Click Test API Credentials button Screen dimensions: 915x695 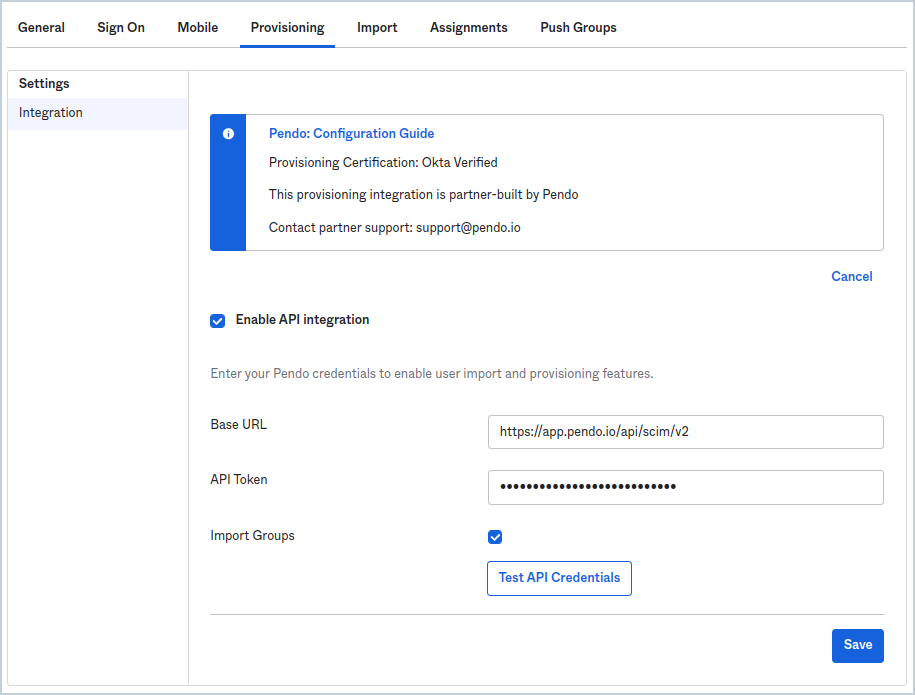pos(559,578)
